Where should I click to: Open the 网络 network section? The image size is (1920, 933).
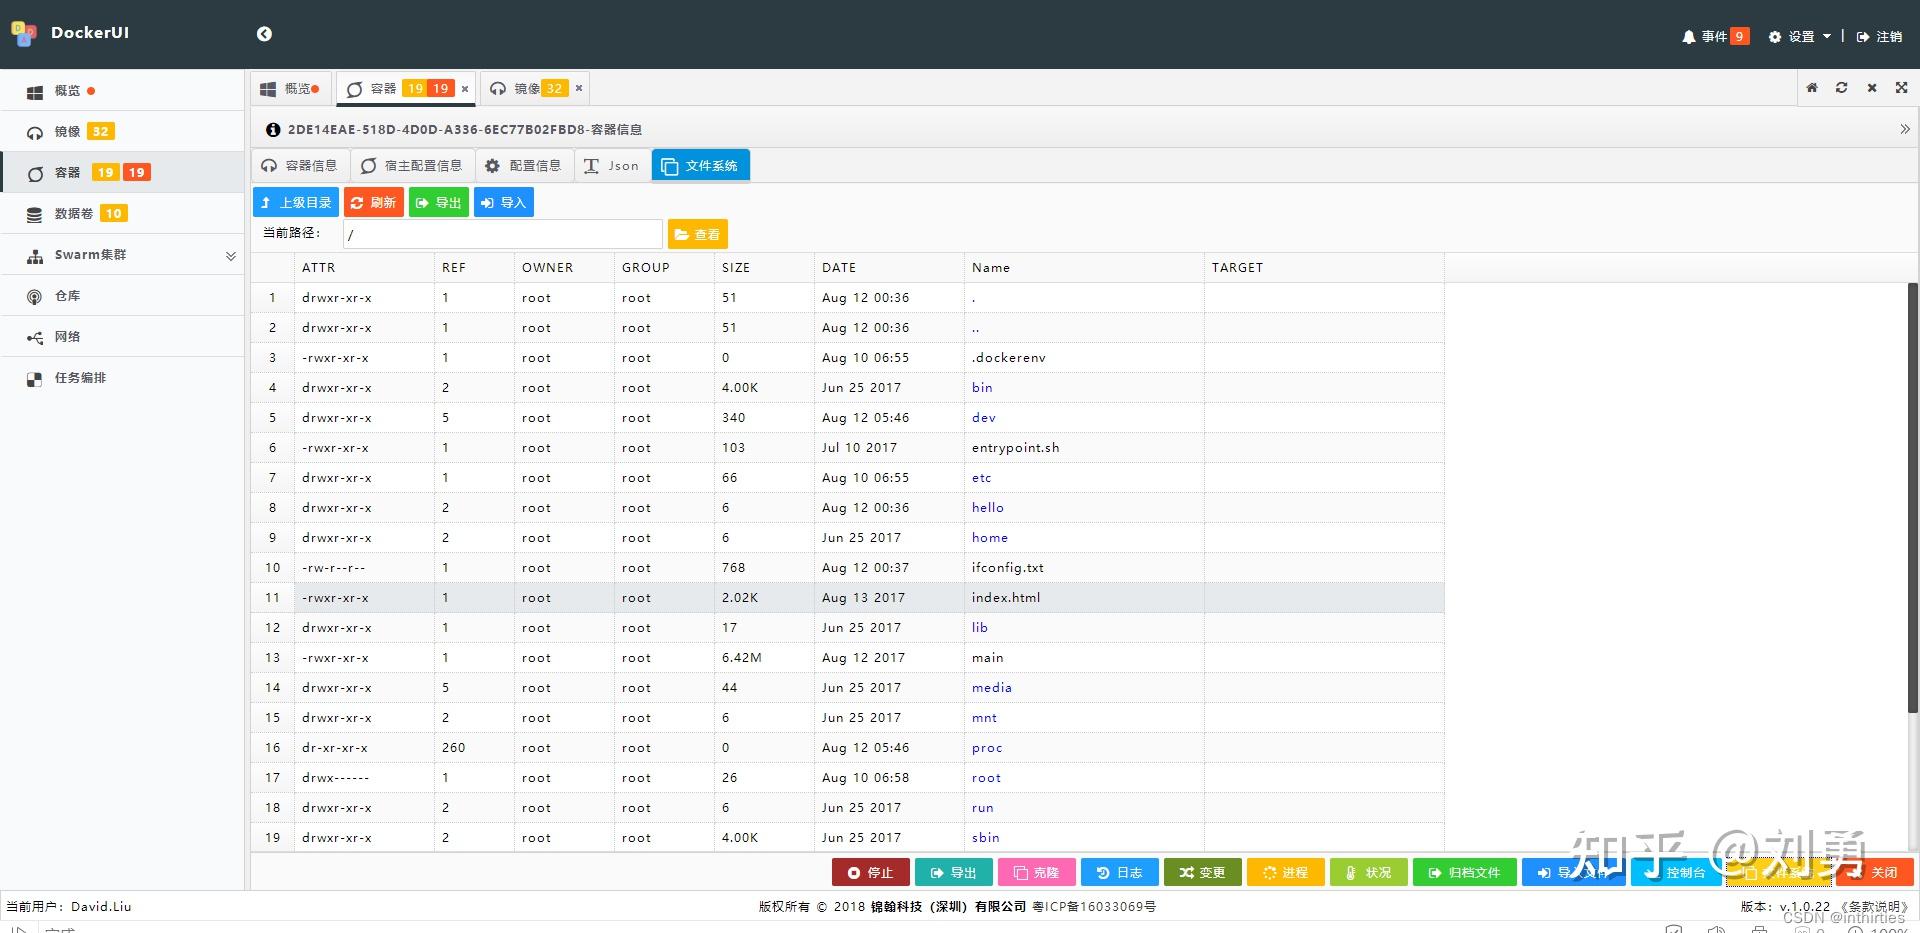(67, 336)
